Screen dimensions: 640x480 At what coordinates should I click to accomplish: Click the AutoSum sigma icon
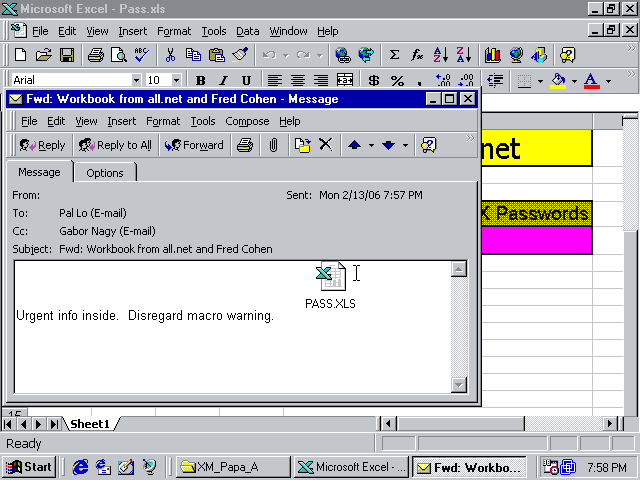(394, 55)
